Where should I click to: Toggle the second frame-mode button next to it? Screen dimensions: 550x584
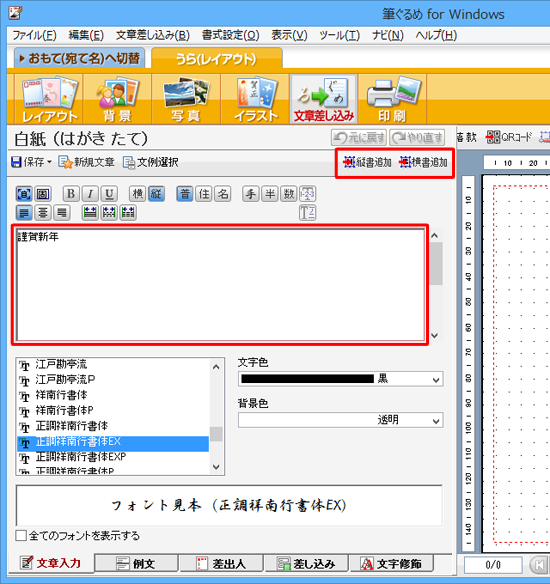[43, 194]
